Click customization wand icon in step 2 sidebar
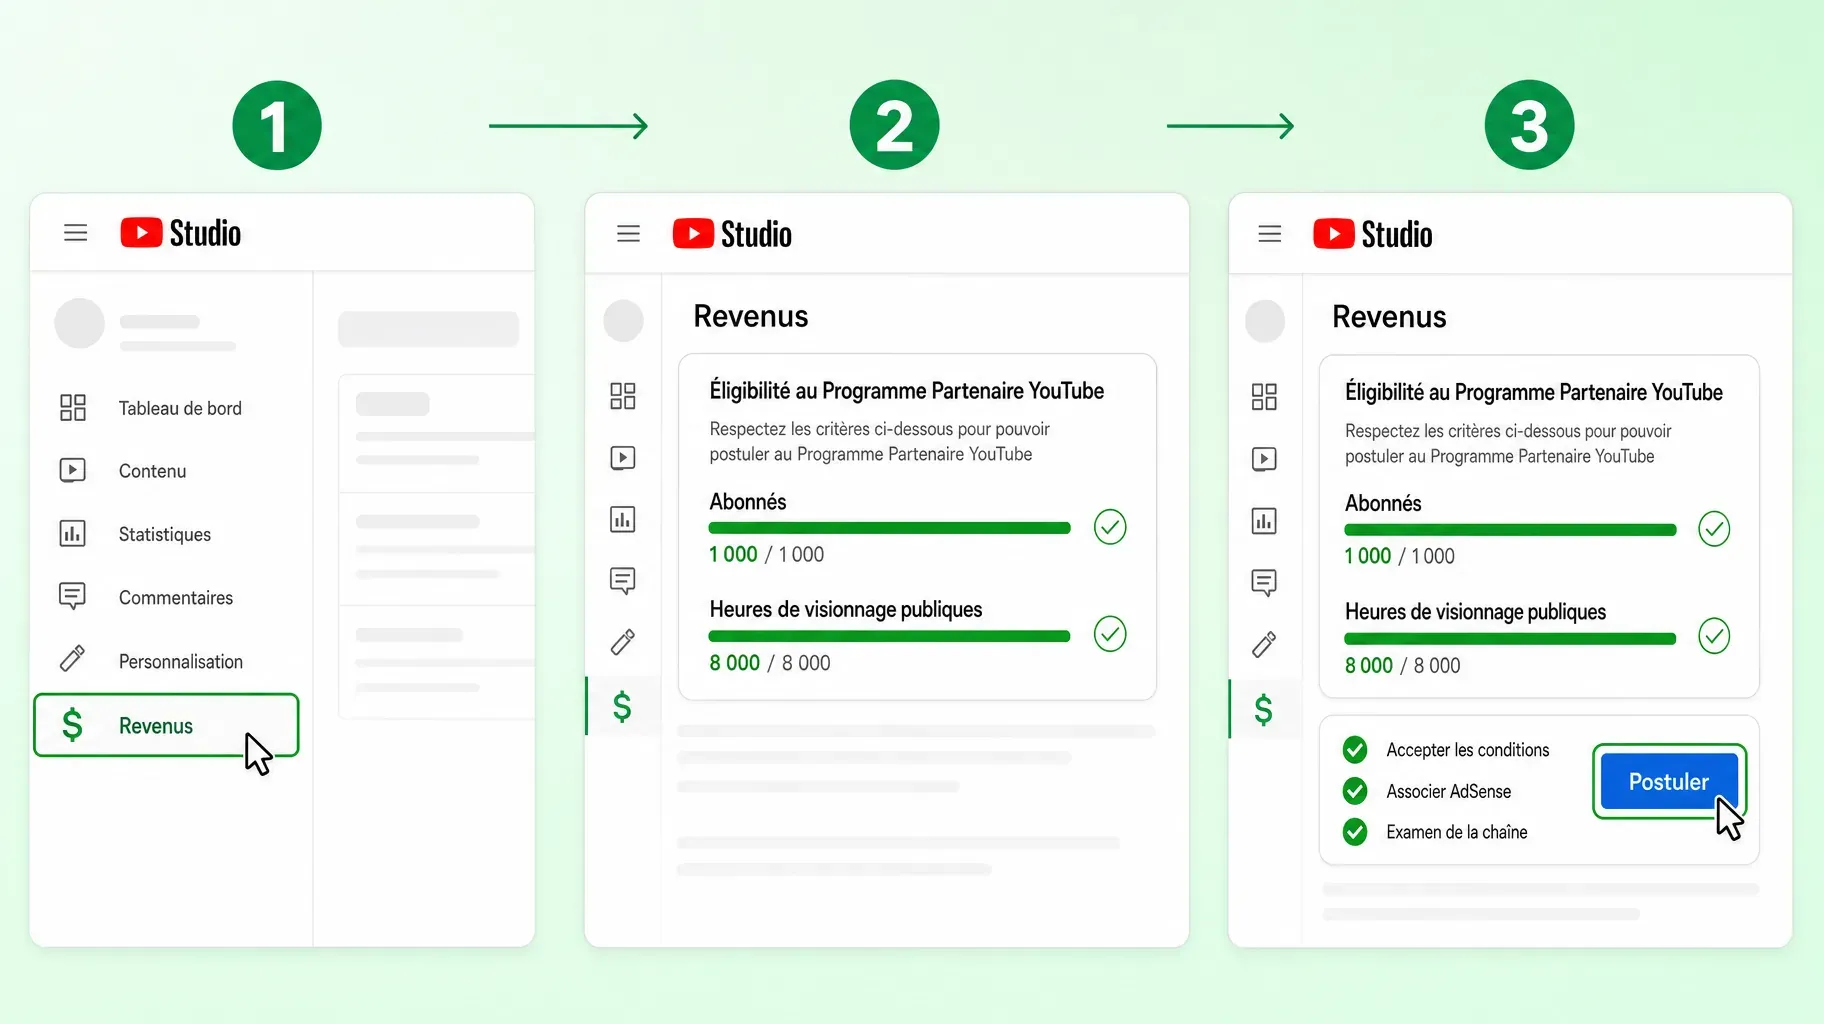The width and height of the screenshot is (1824, 1024). [x=623, y=642]
